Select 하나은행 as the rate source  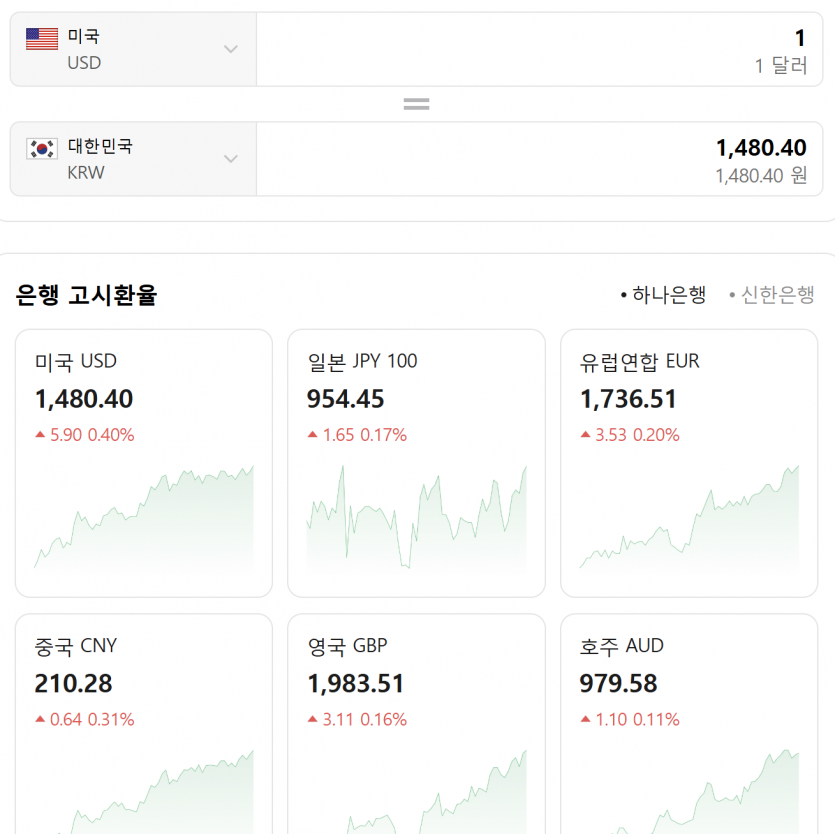[x=663, y=295]
